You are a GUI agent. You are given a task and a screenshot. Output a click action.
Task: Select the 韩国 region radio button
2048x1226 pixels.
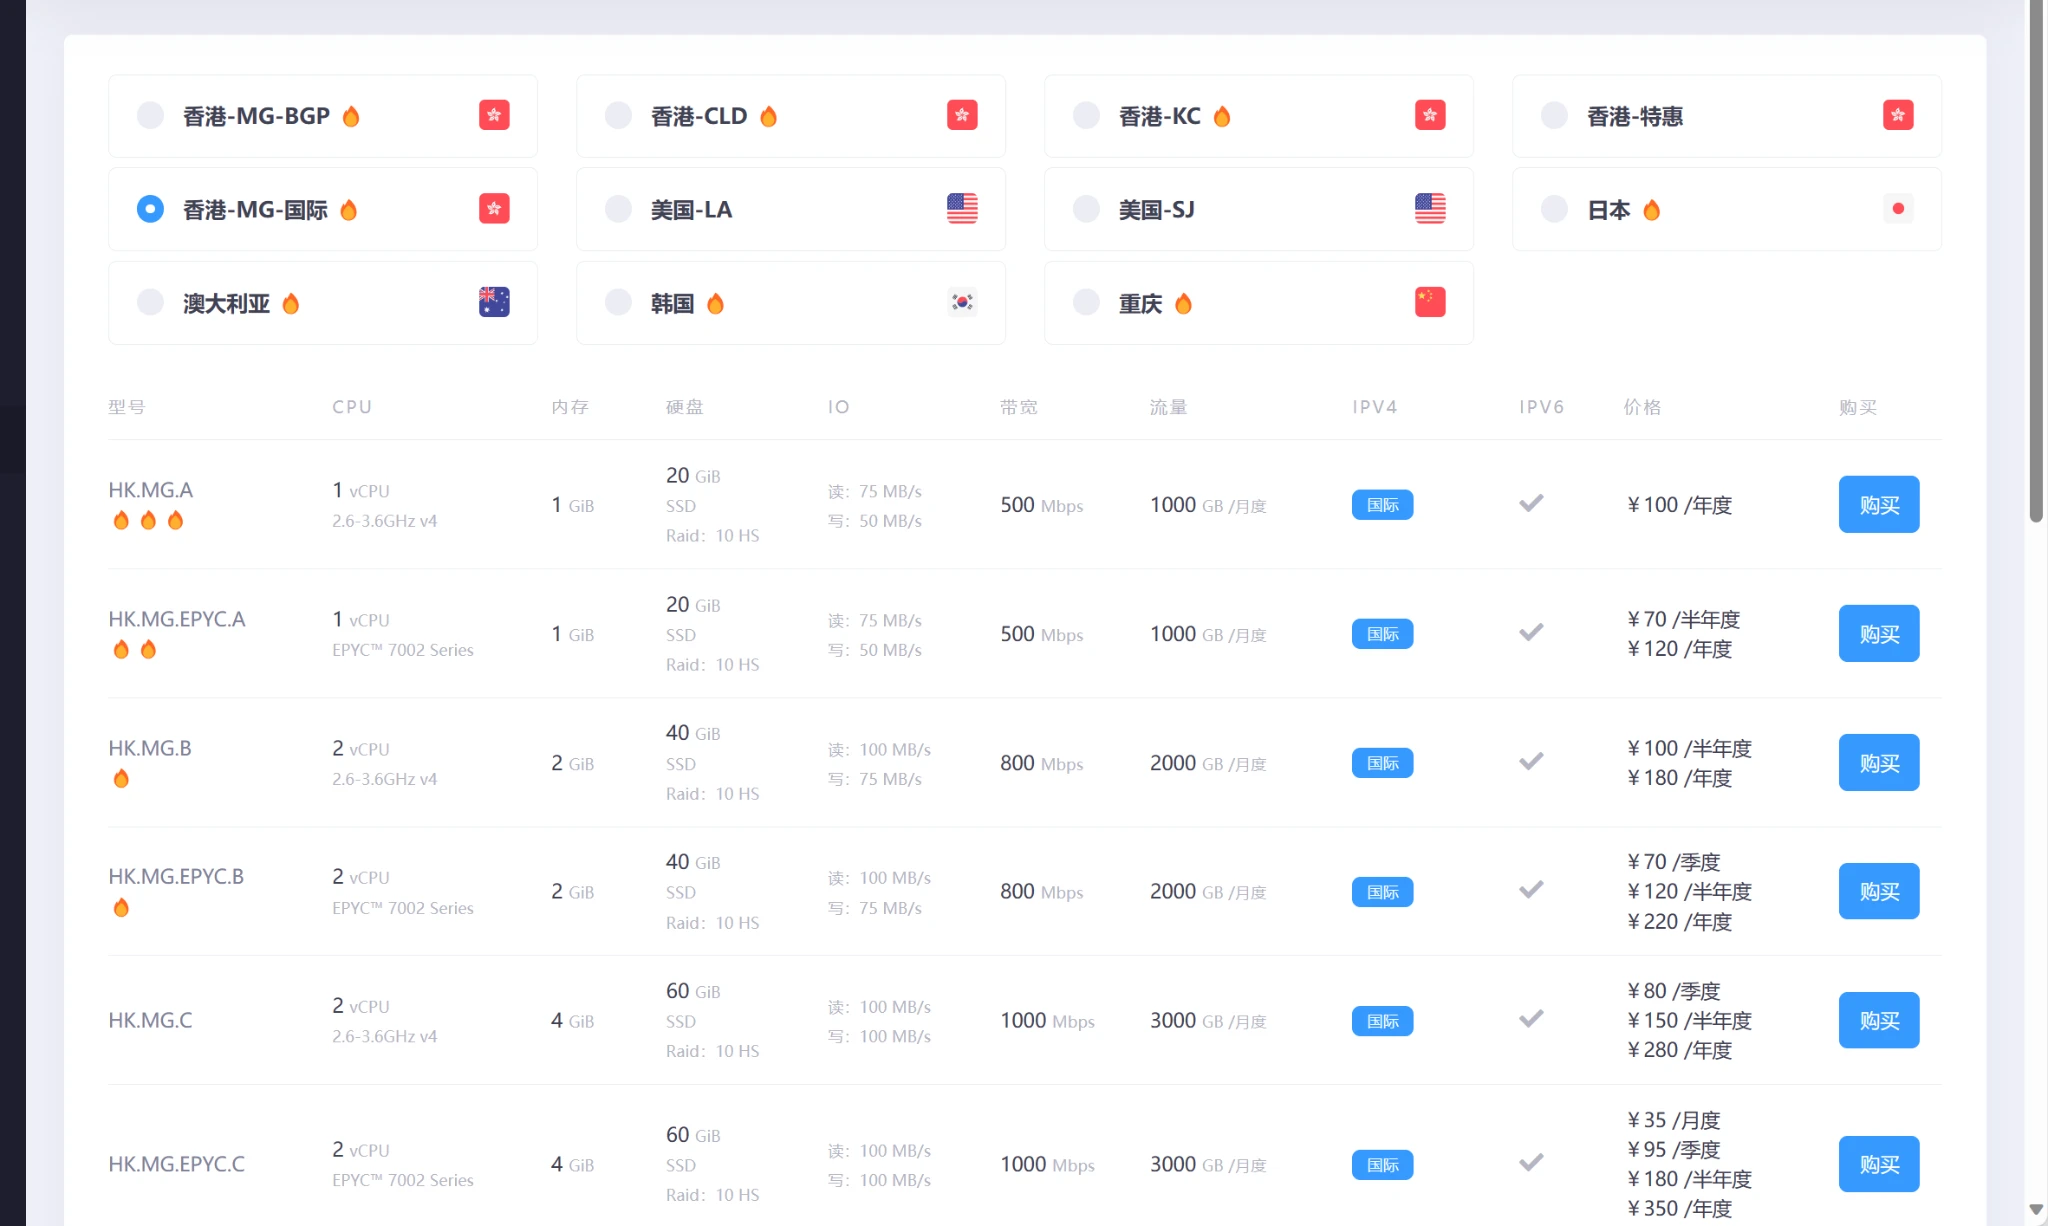click(x=618, y=302)
